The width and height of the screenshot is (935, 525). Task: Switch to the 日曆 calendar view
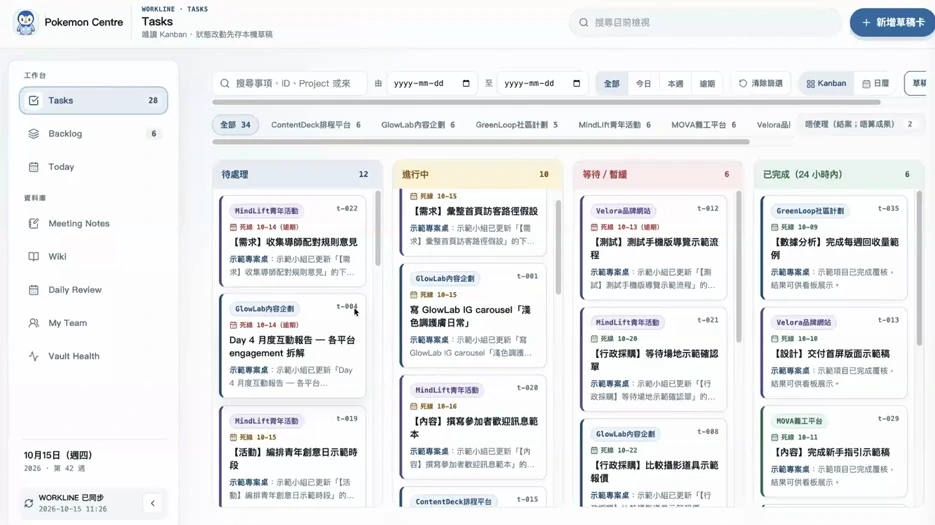[x=875, y=84]
